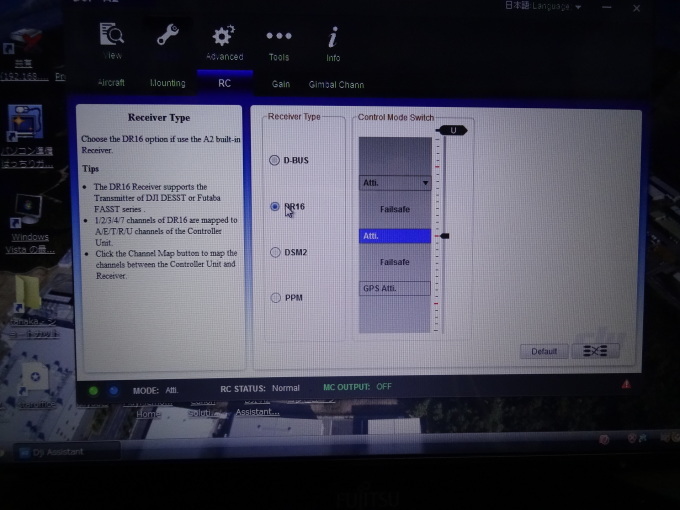Click the control mode slider handle
The height and width of the screenshot is (510, 680).
click(x=445, y=236)
